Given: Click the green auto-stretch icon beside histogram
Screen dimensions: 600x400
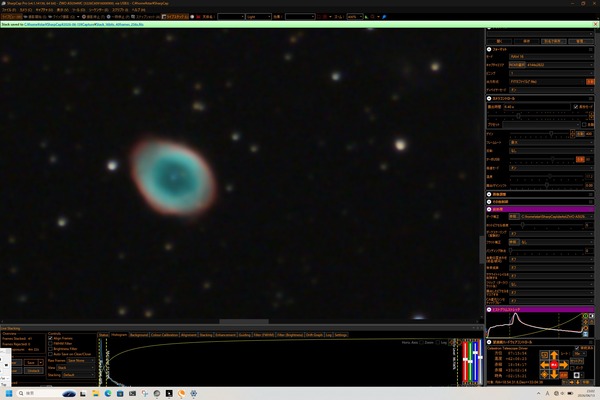Looking at the screenshot, I should pyautogui.click(x=585, y=316).
